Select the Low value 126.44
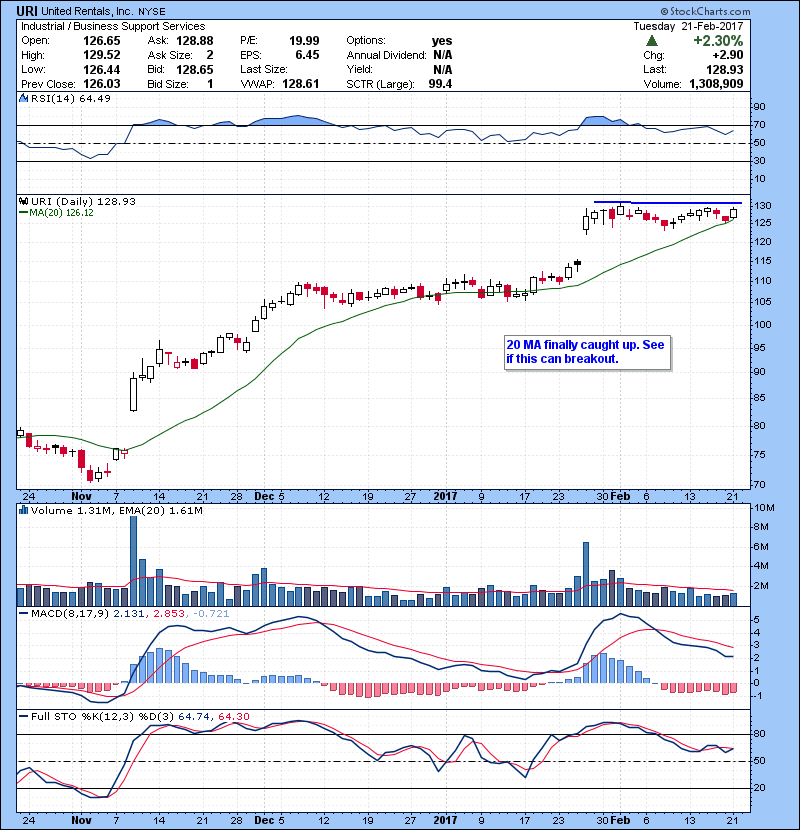The height and width of the screenshot is (830, 800). tap(102, 69)
